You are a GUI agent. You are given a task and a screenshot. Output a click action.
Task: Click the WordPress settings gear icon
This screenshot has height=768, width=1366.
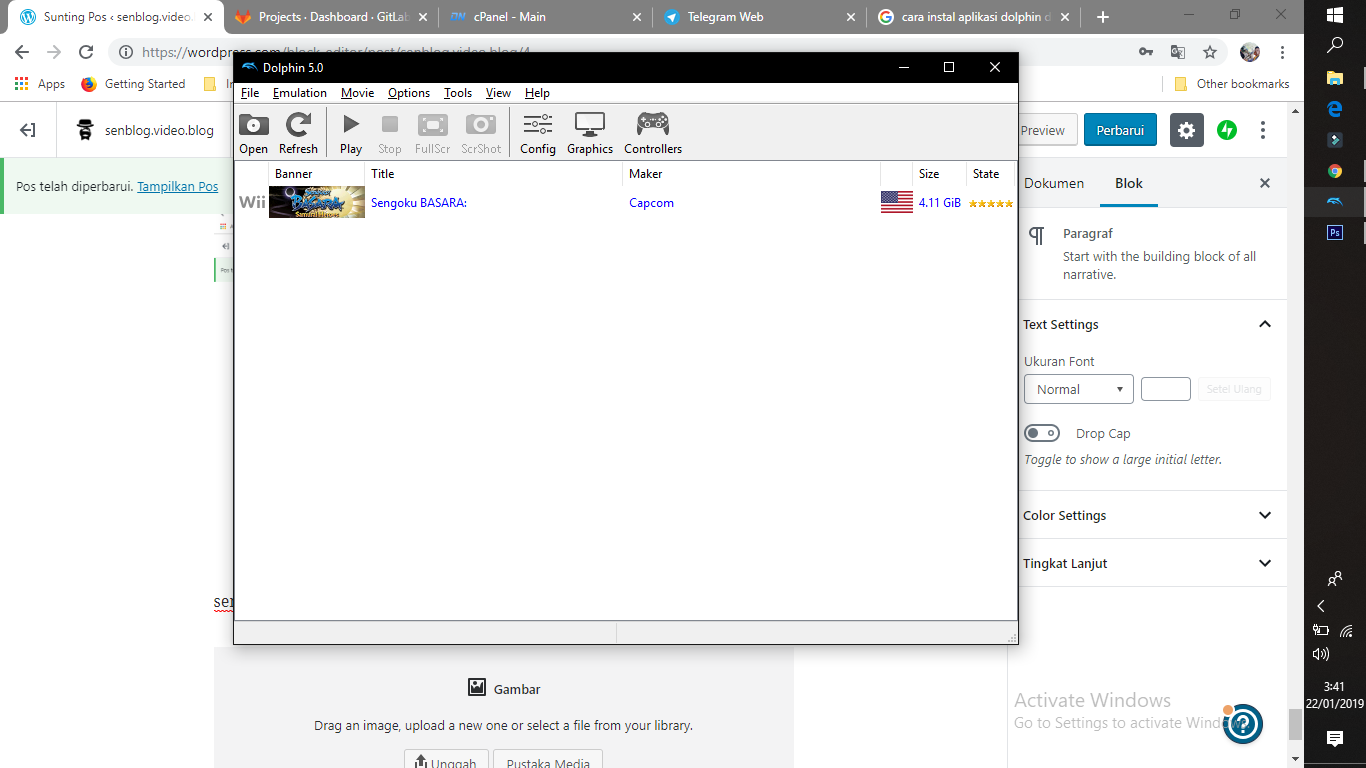1187,130
